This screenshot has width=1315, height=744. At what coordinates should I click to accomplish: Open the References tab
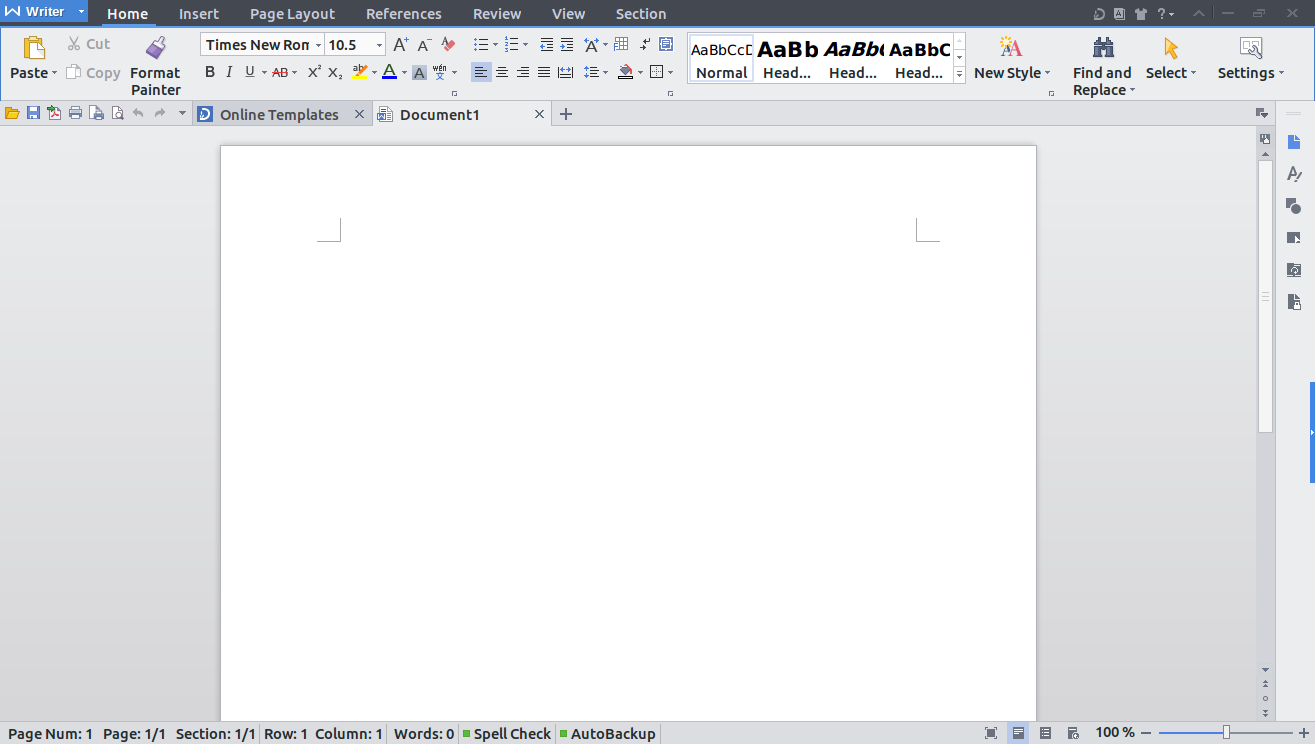404,14
